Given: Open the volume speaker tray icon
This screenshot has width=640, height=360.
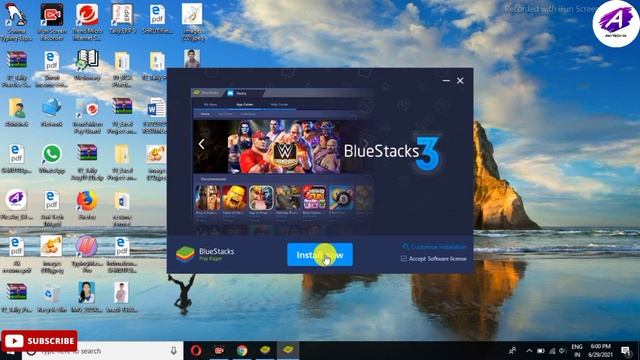Looking at the screenshot, I should tap(563, 351).
